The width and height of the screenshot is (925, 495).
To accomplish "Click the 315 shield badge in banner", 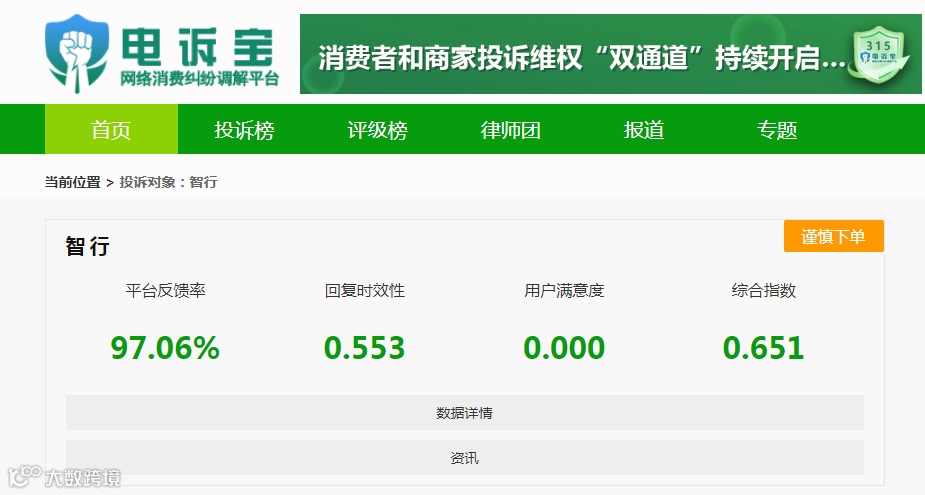I will tap(879, 57).
